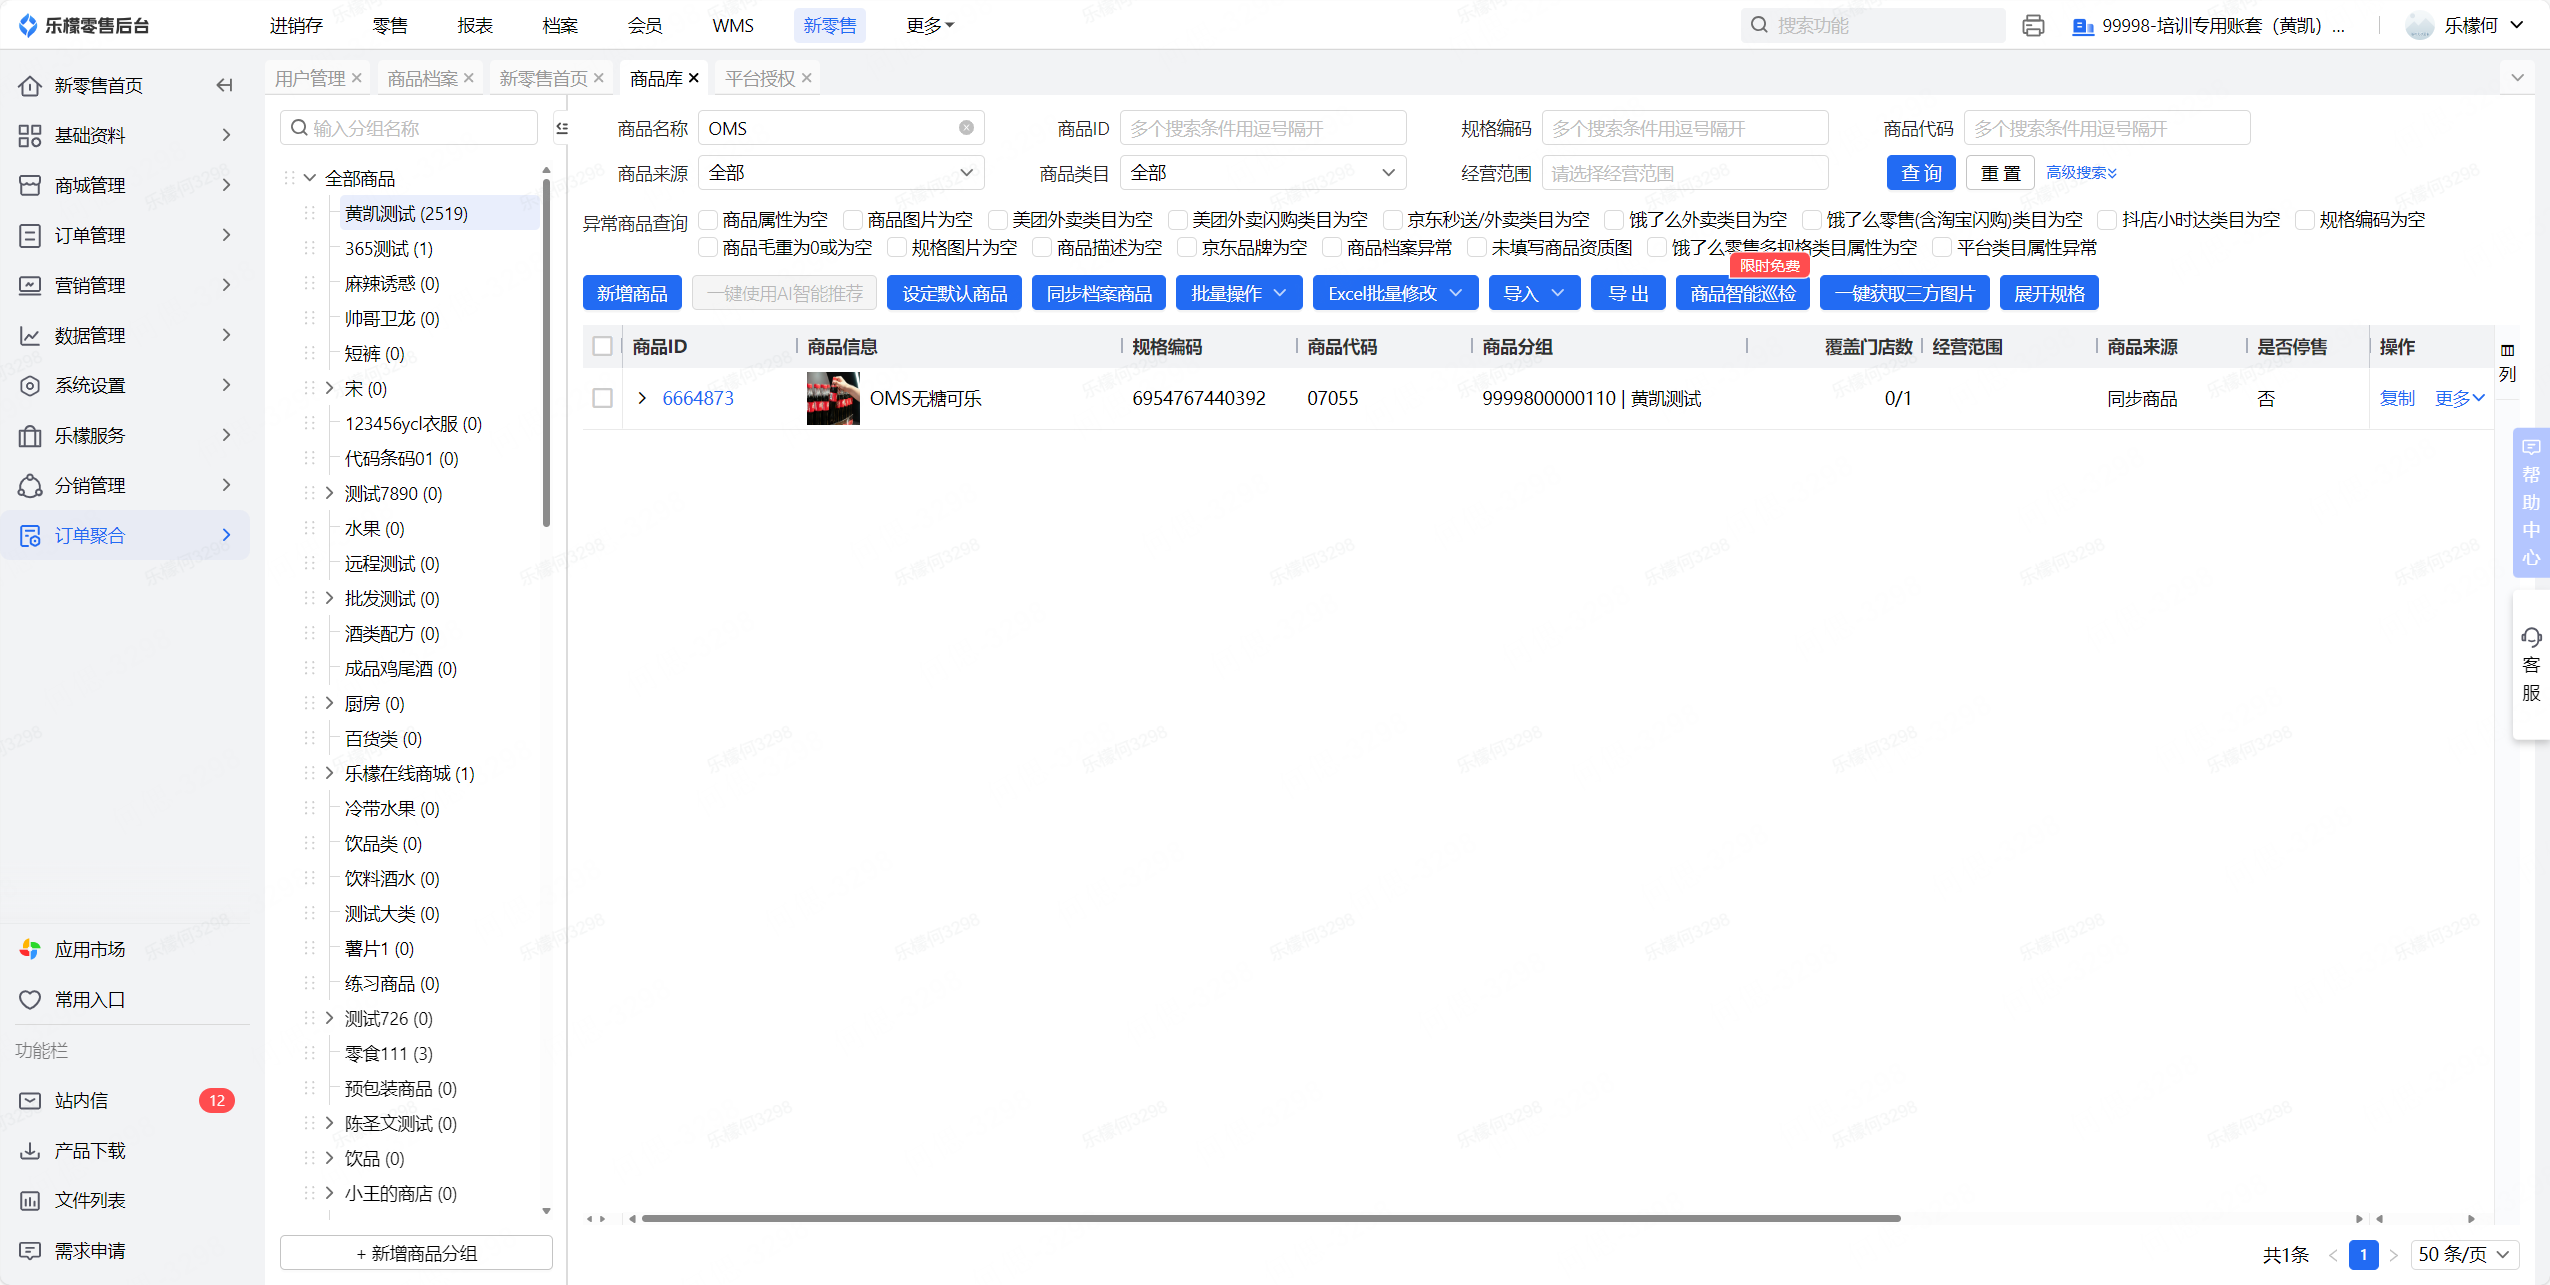Viewport: 2550px width, 1285px height.
Task: Click the printer icon in top bar
Action: coord(2032,26)
